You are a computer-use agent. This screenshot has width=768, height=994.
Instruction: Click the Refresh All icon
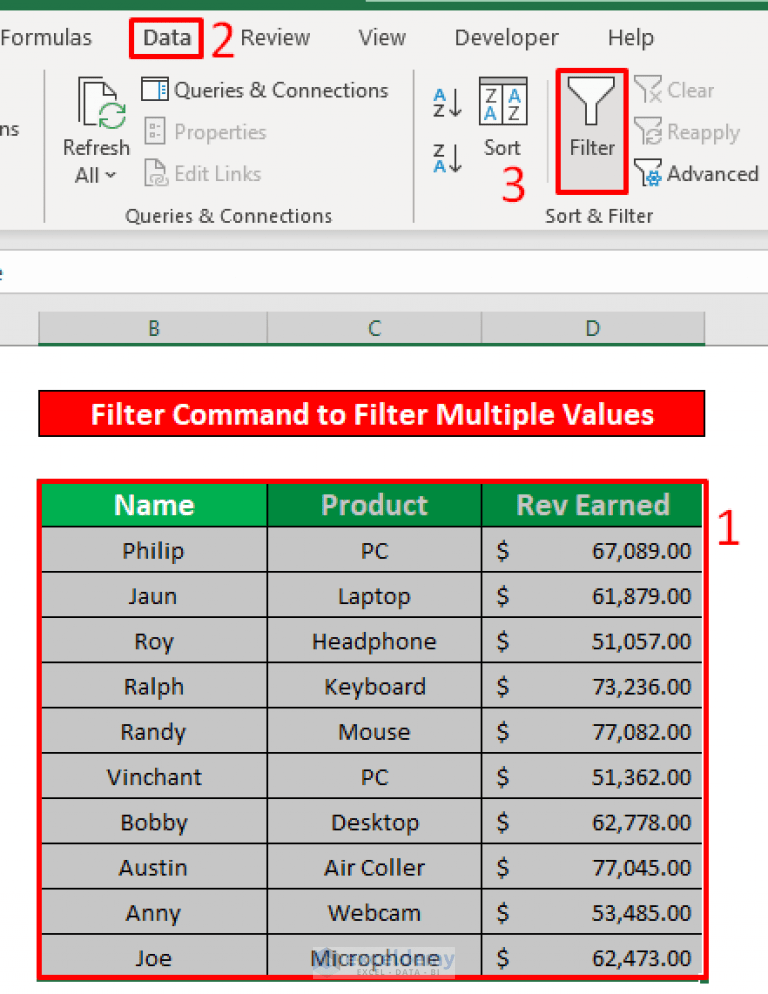[101, 103]
